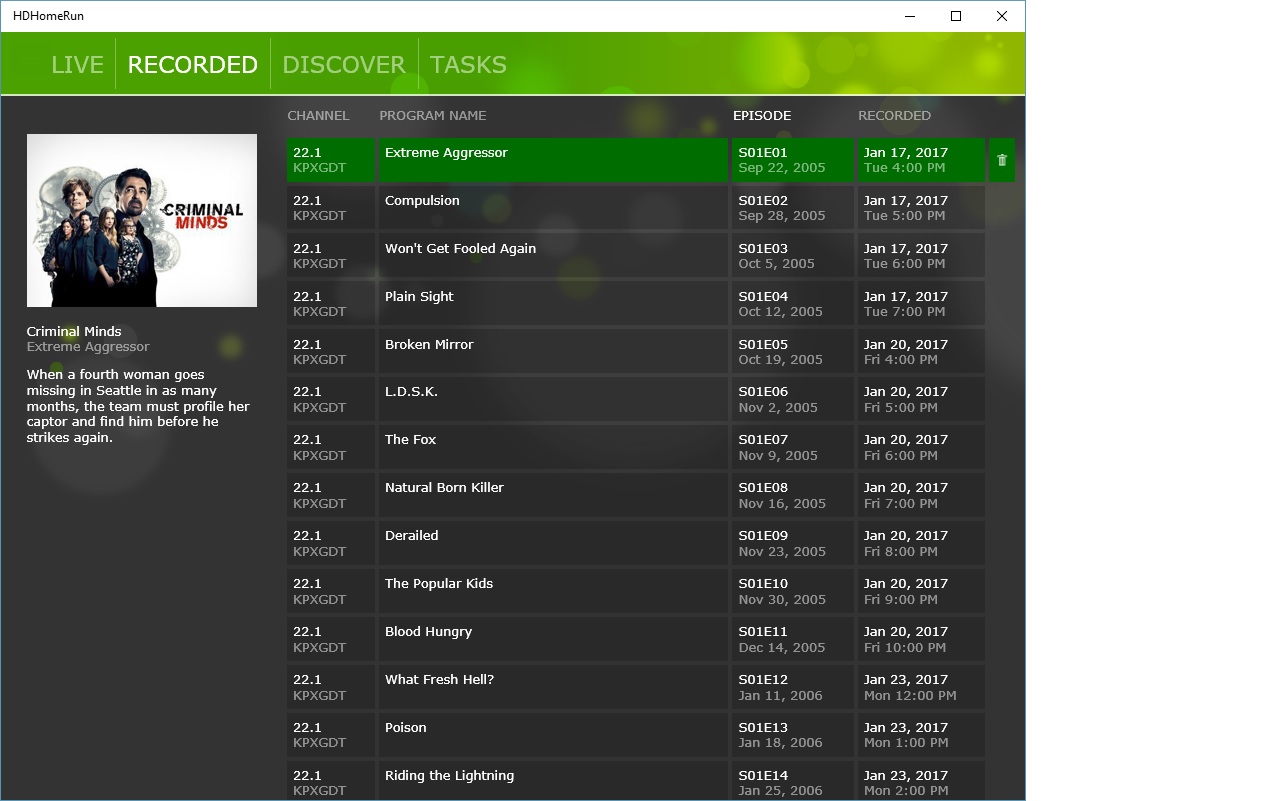Switch to the LIVE tab
1280x801 pixels.
click(x=78, y=64)
